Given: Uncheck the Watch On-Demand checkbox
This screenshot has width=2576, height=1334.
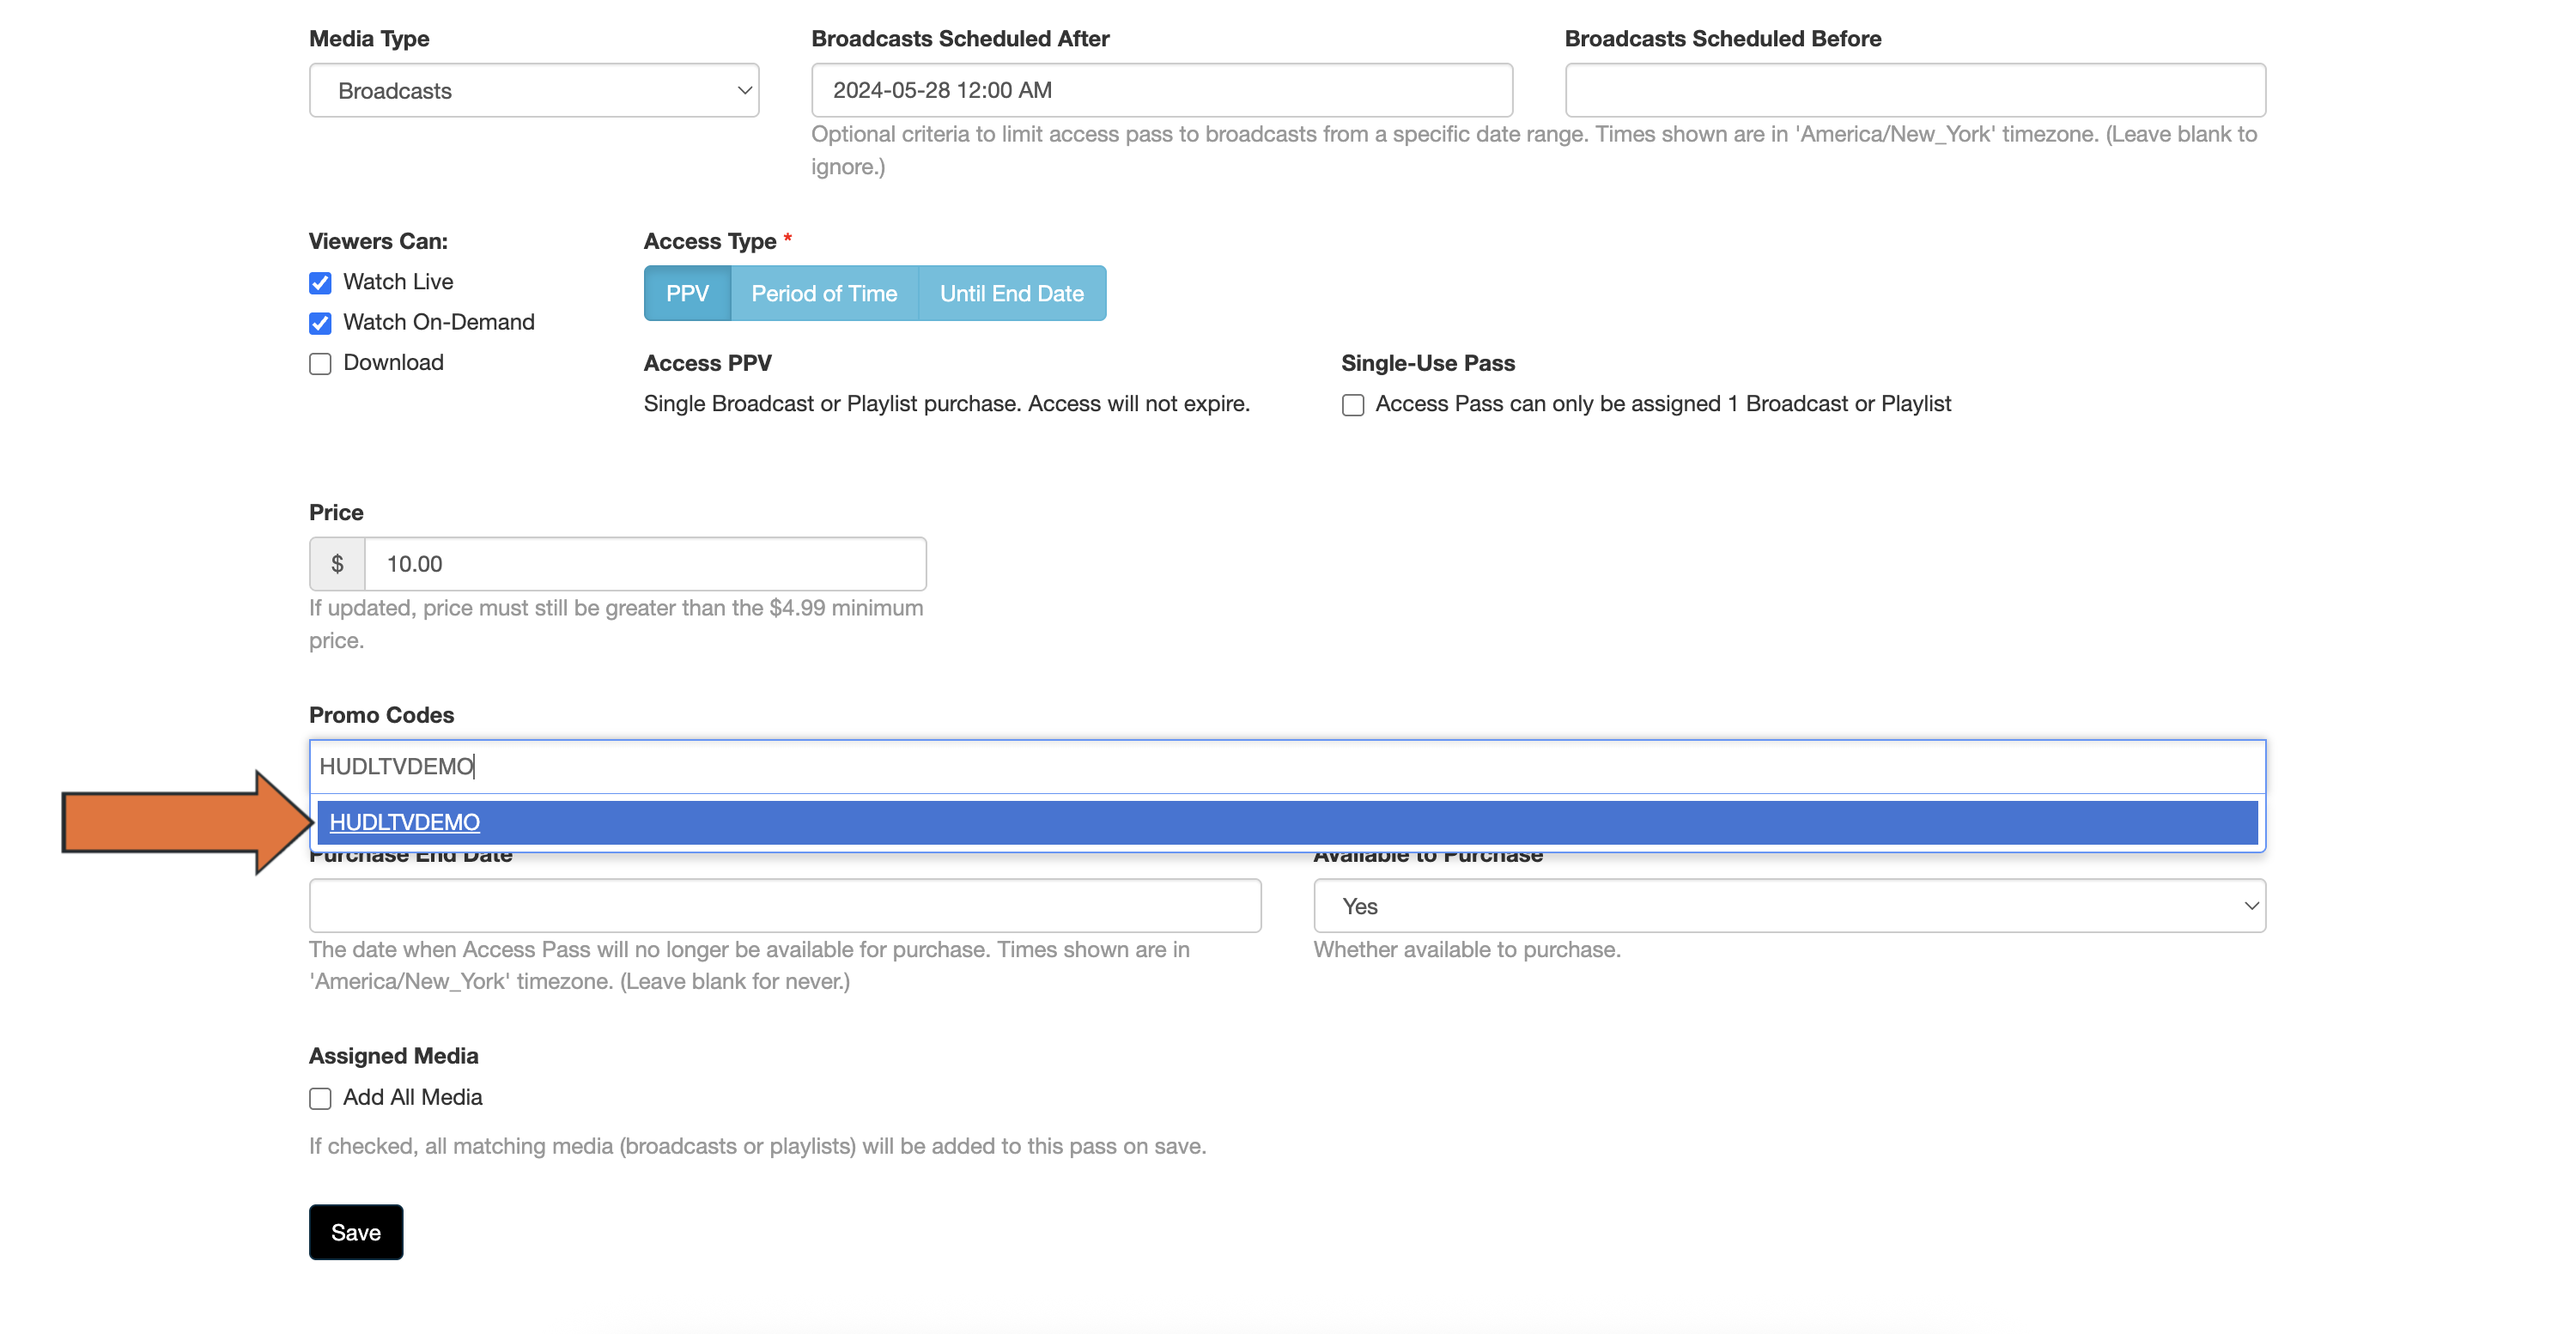Looking at the screenshot, I should click(x=320, y=323).
